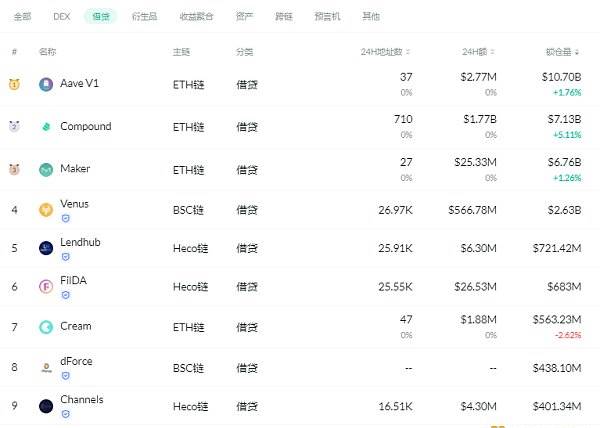Click the shield badge under dForce
This screenshot has width=600, height=428.
[x=66, y=376]
